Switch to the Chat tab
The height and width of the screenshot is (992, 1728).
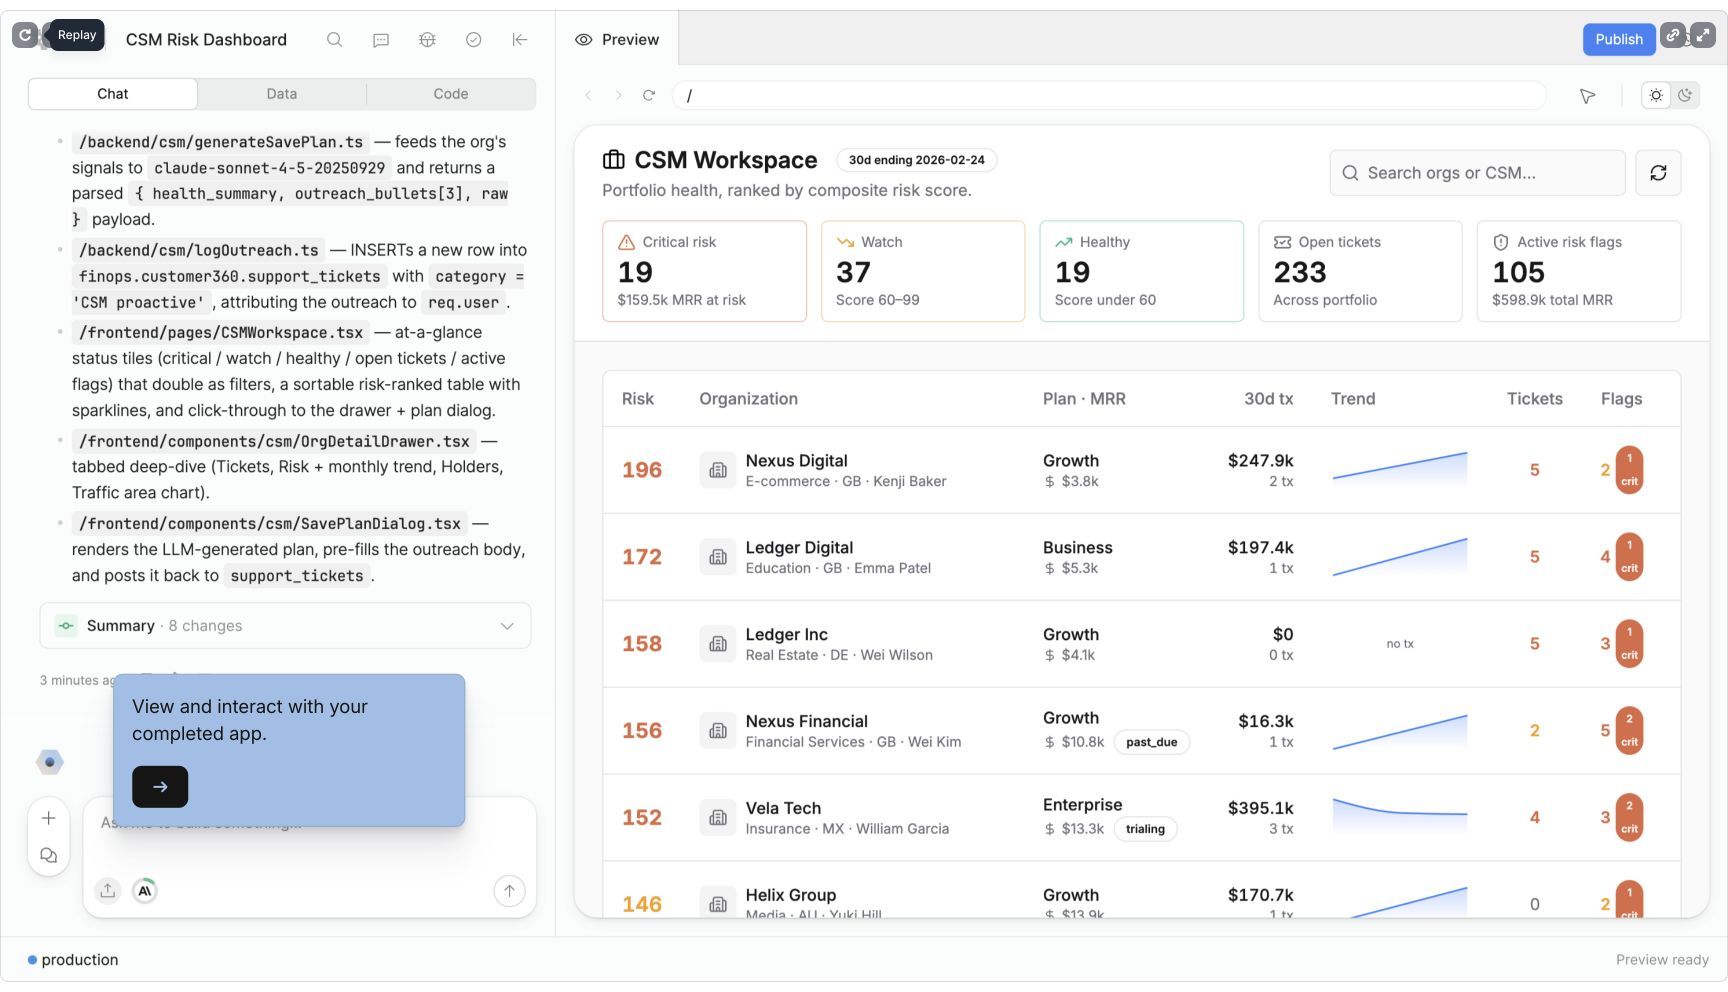click(113, 94)
